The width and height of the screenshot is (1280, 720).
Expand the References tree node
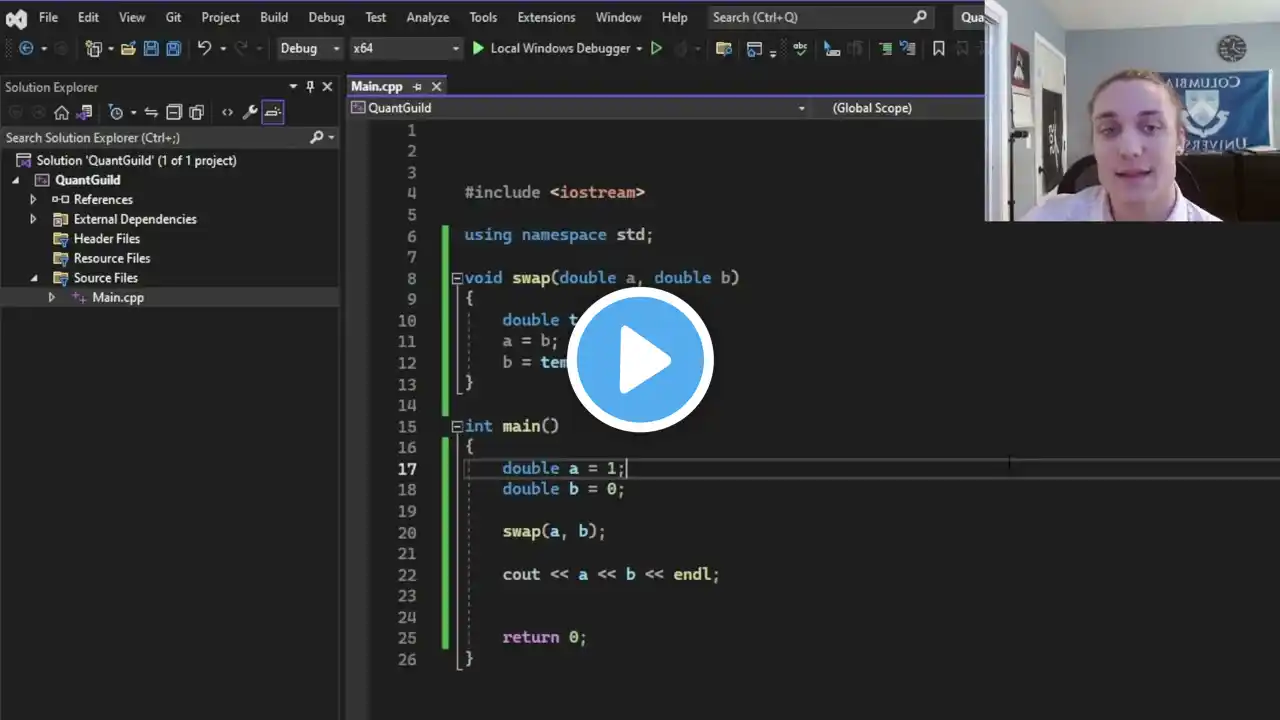pyautogui.click(x=33, y=199)
